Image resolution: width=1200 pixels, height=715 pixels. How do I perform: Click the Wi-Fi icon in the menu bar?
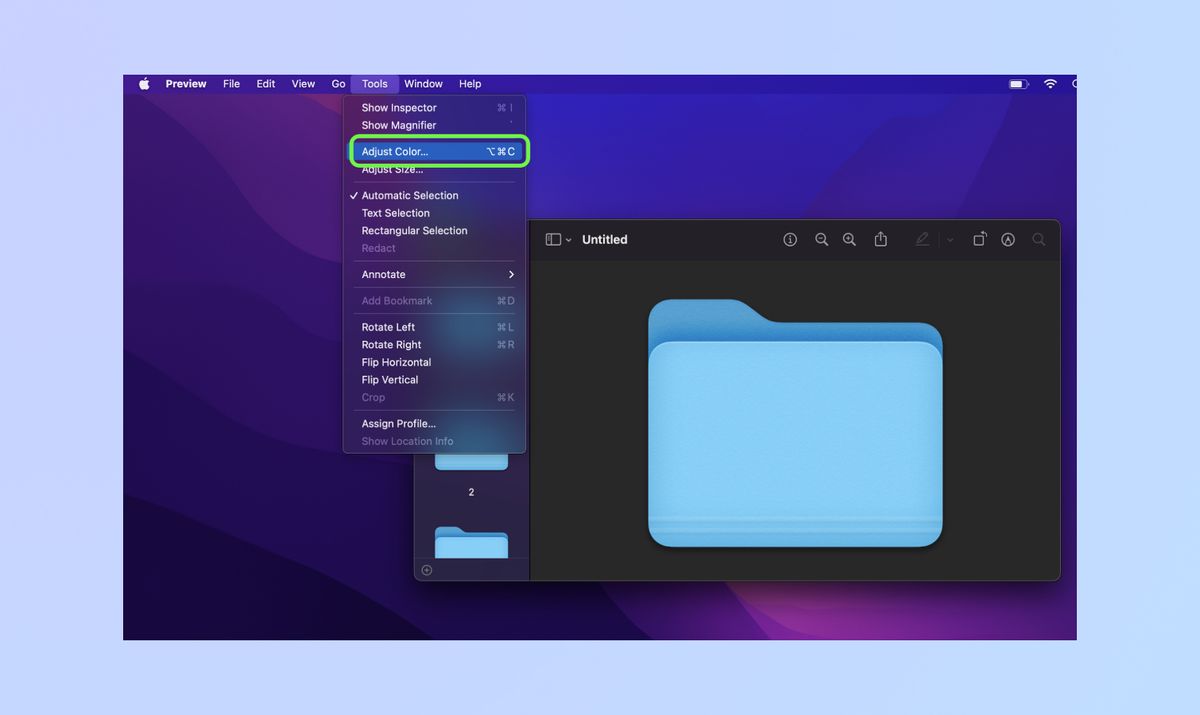tap(1049, 84)
